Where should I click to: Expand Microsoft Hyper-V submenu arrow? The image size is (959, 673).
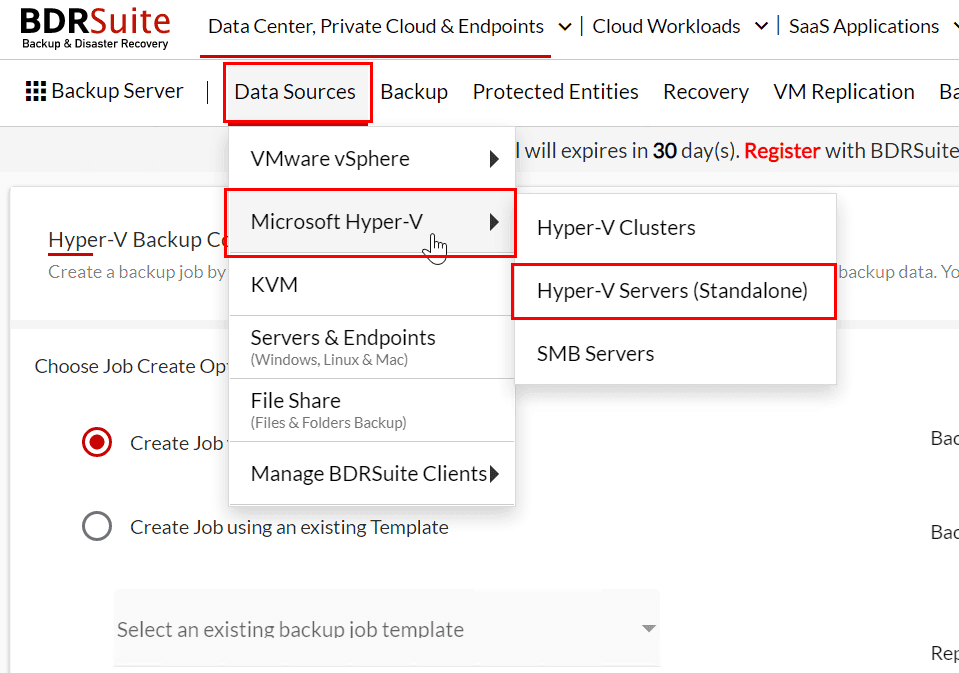point(494,222)
